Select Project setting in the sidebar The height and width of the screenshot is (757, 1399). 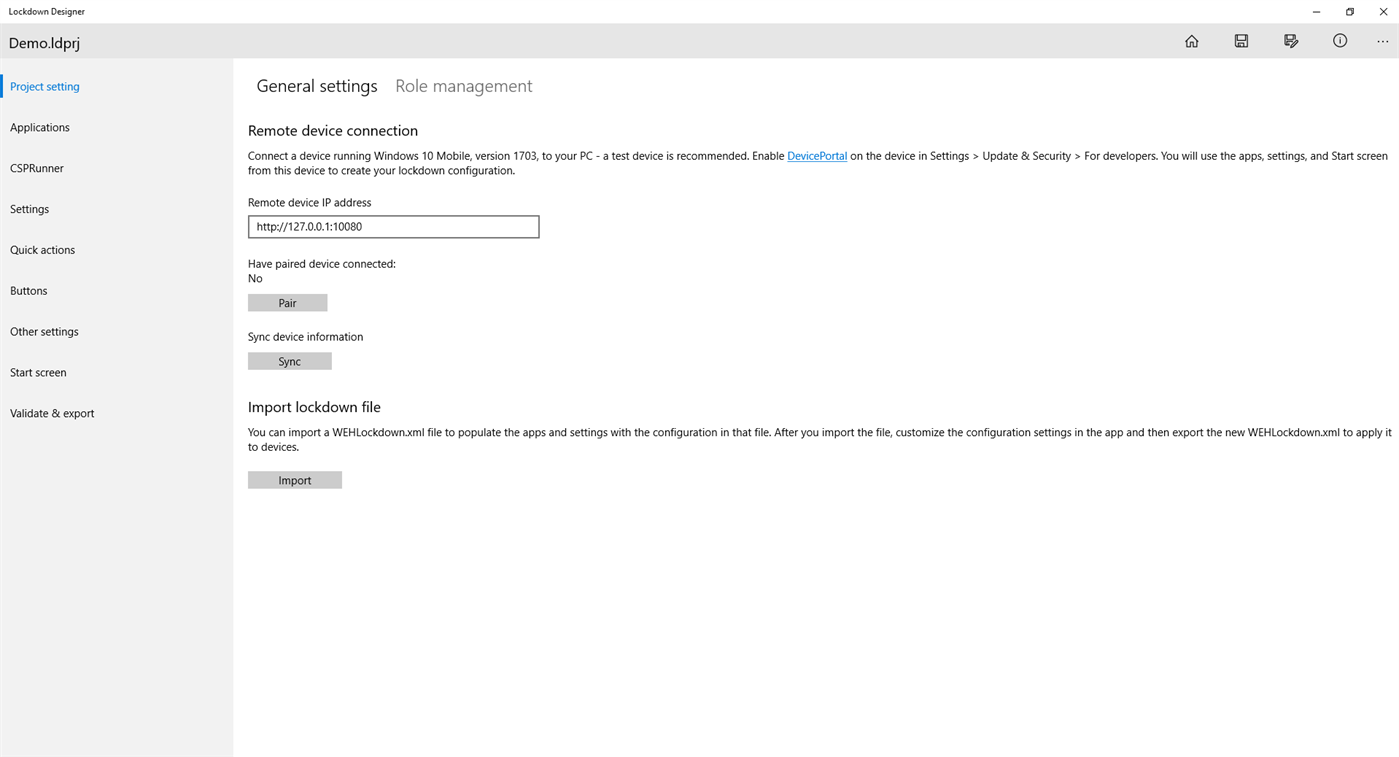click(44, 86)
